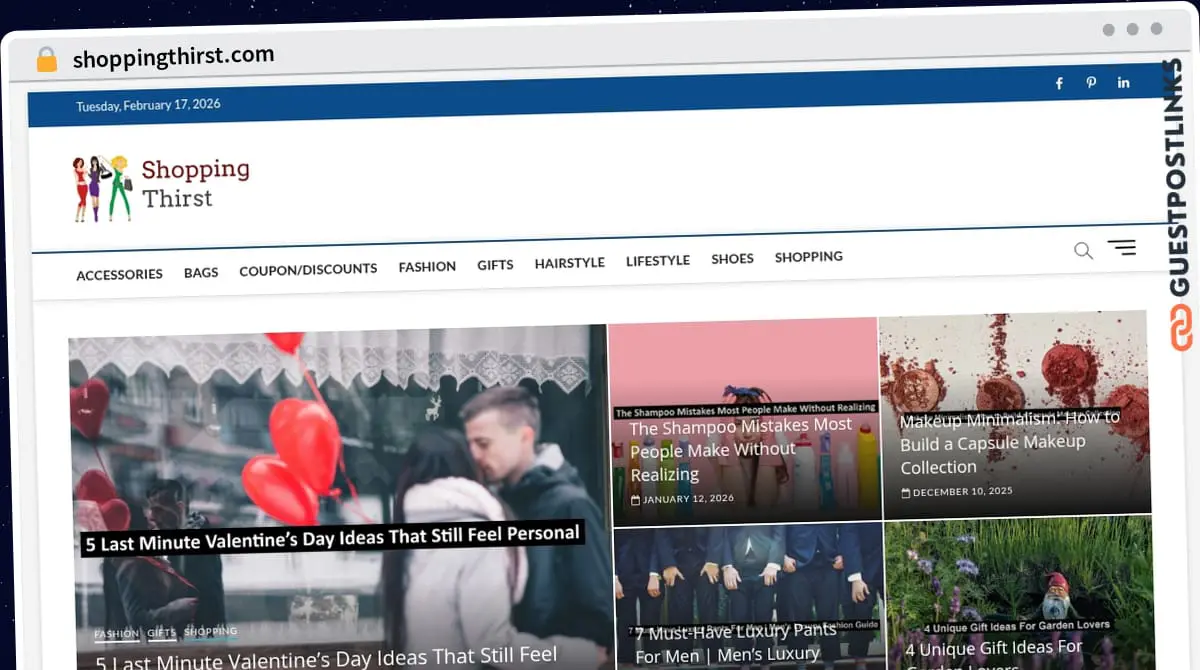
Task: Open the hamburger sidebar menu icon
Action: 1121,247
